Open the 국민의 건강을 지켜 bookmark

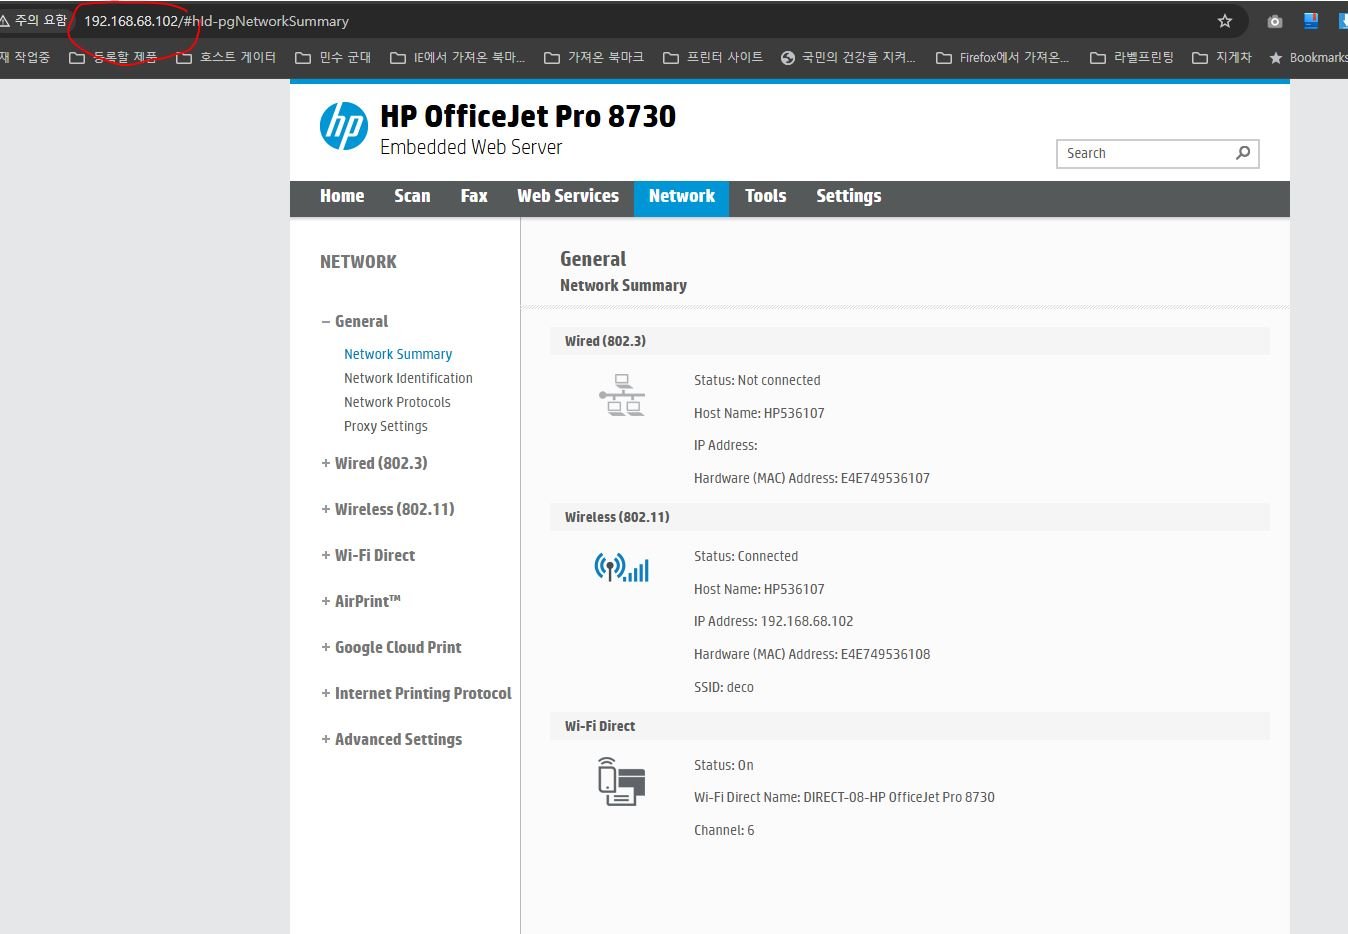848,58
